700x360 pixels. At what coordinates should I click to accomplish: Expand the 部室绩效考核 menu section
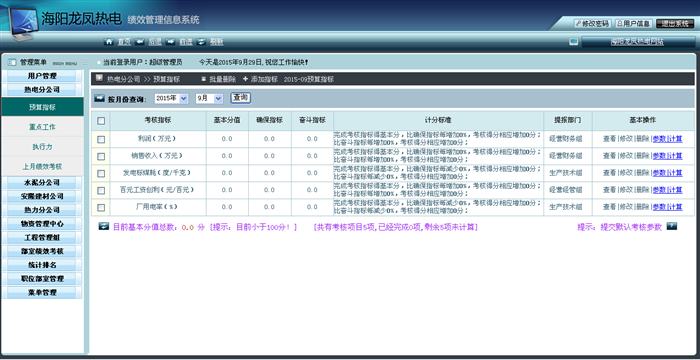point(42,251)
